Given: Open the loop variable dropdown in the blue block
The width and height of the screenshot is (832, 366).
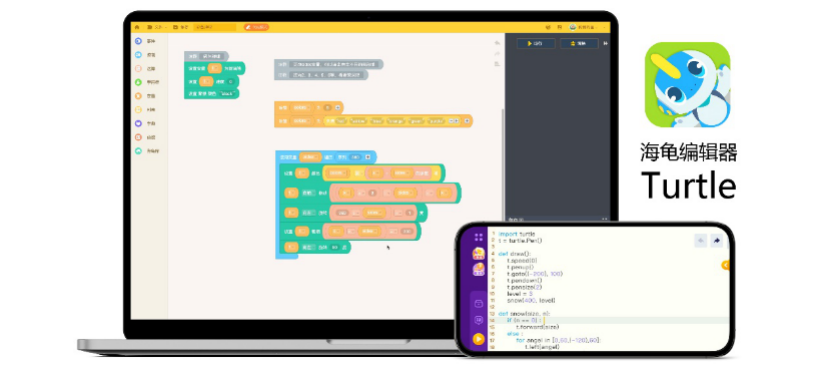Looking at the screenshot, I should [x=310, y=157].
